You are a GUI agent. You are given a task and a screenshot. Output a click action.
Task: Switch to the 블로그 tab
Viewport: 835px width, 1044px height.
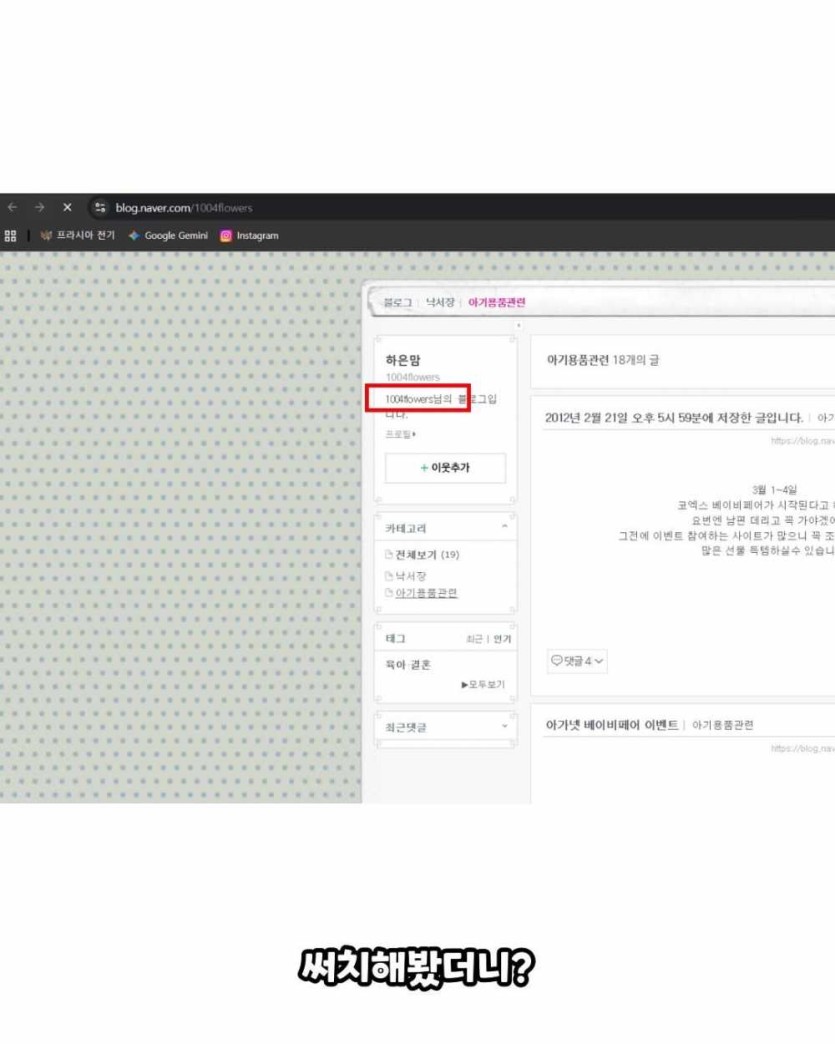(397, 302)
